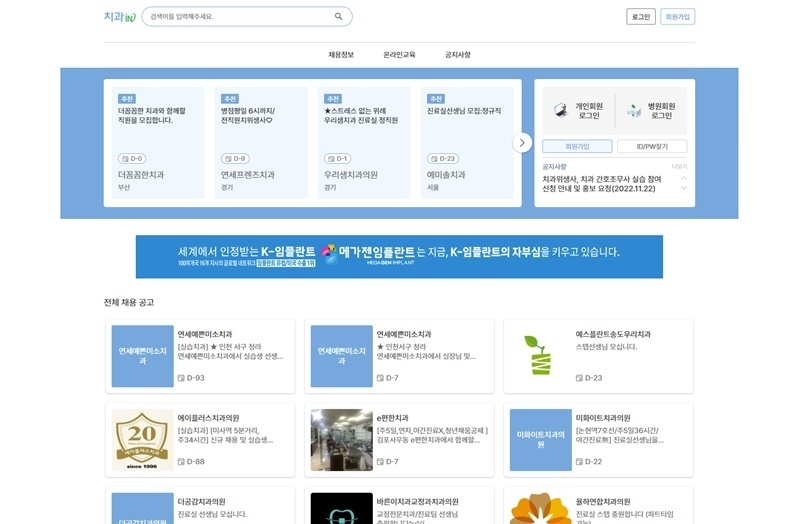Open the 채용정보 menu
Viewport: 790px width, 524px height.
(341, 54)
